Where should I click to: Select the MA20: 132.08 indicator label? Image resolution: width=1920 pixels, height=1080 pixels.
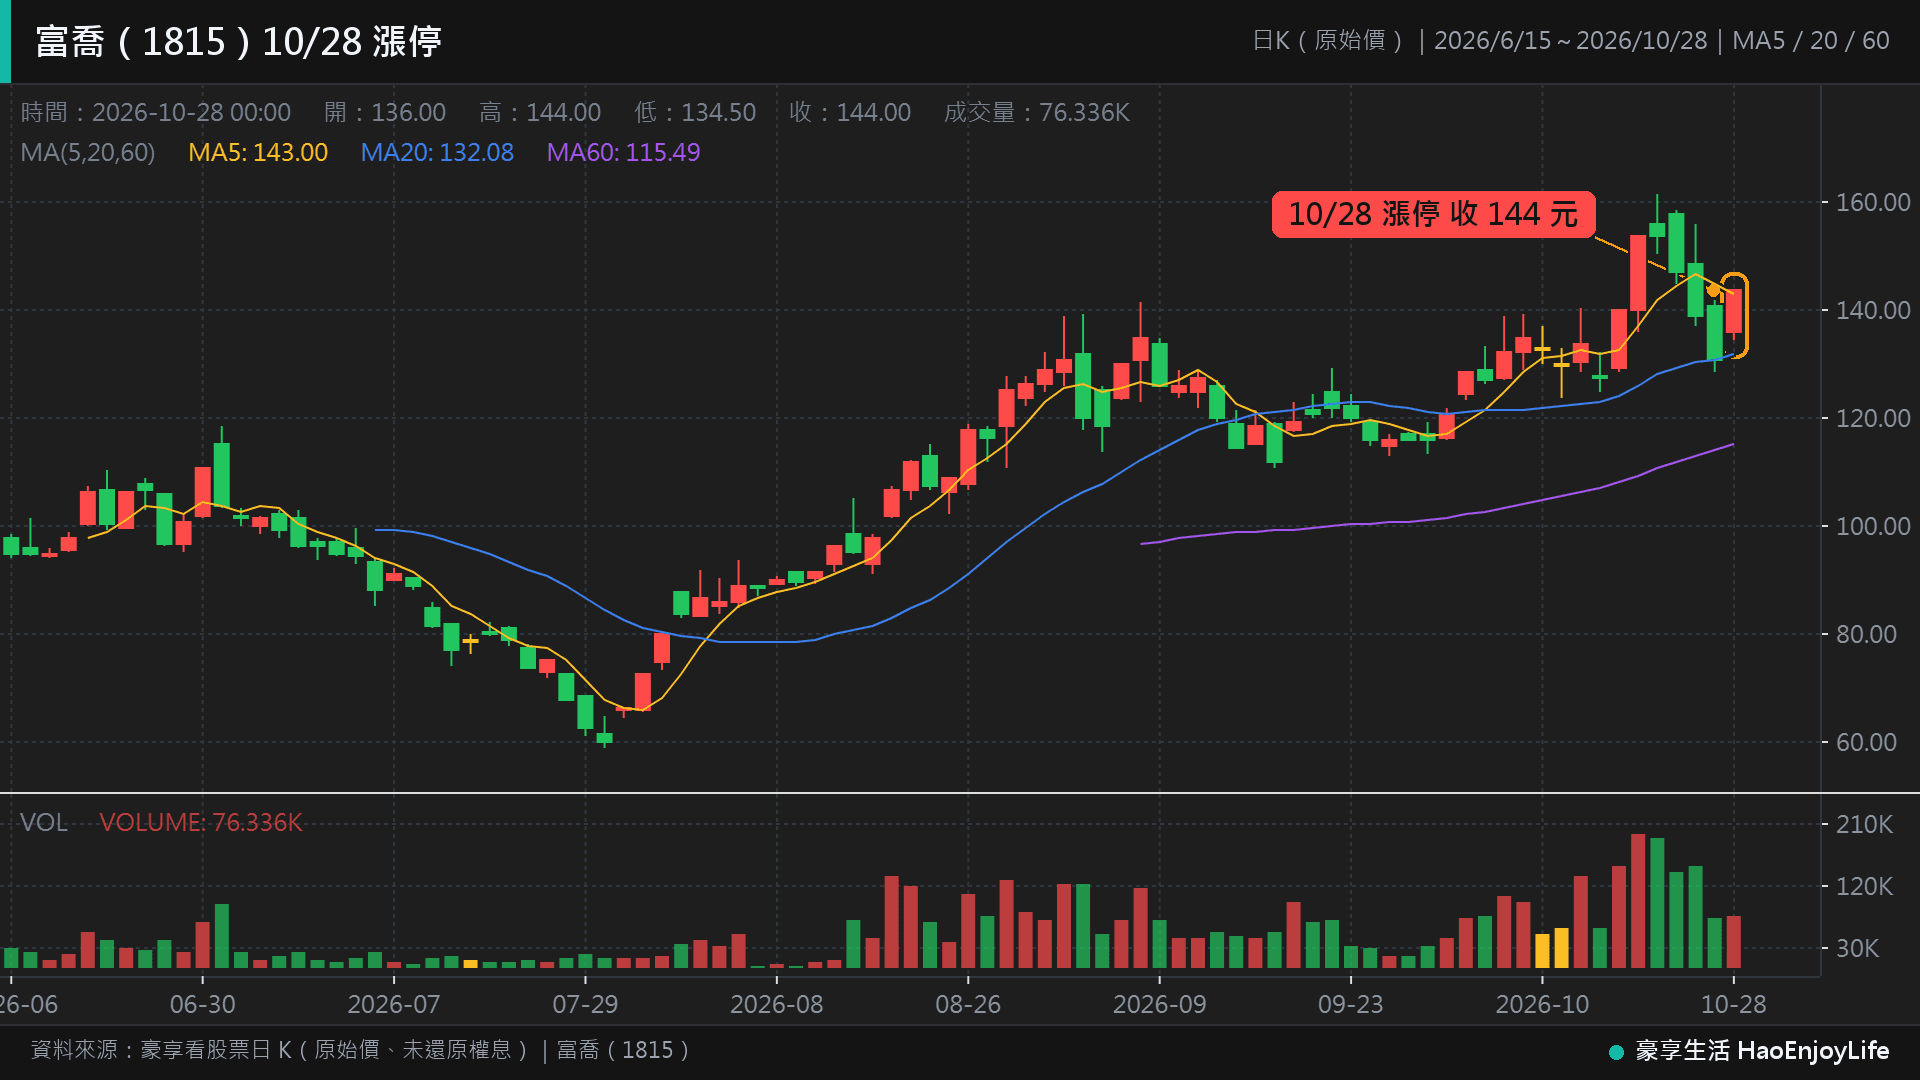pos(437,153)
